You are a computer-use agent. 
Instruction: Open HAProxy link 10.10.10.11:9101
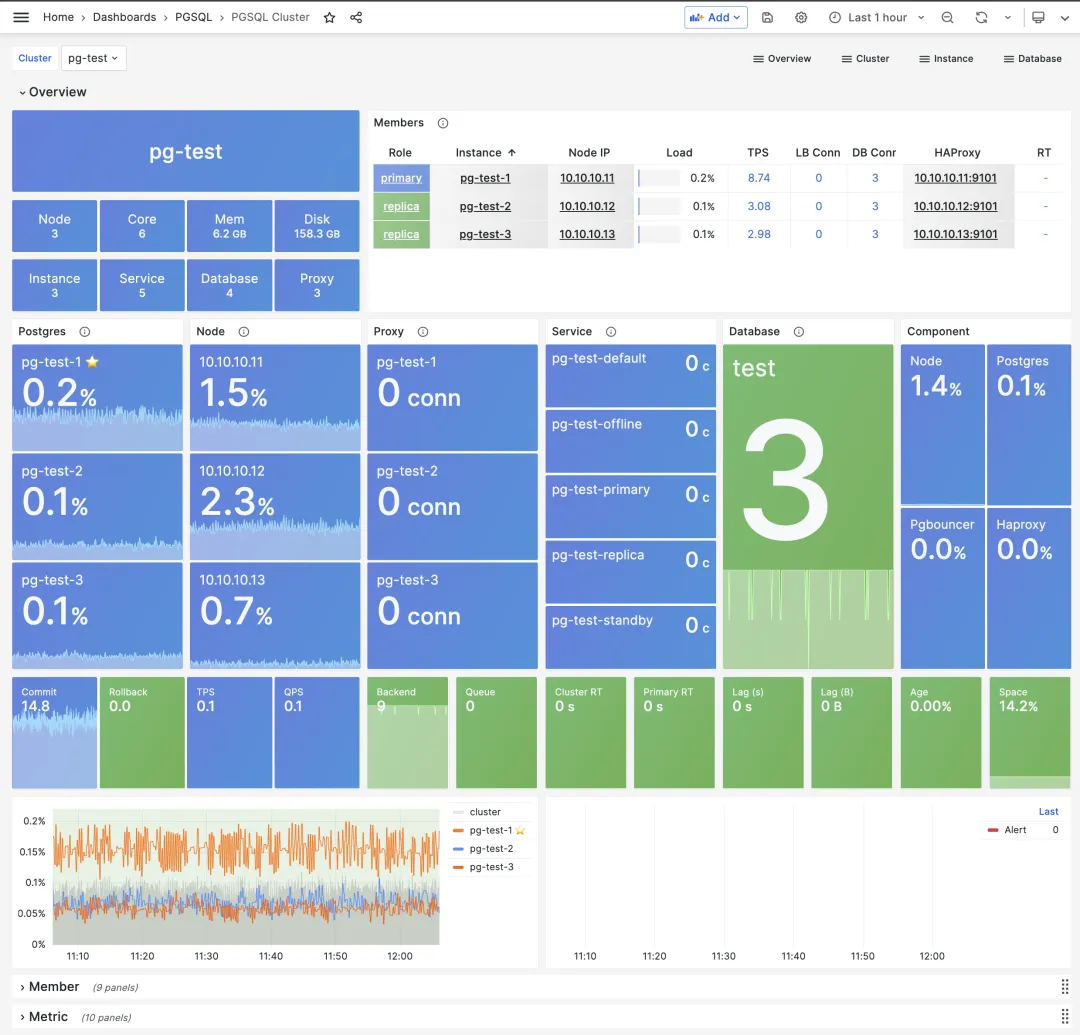pyautogui.click(x=957, y=178)
